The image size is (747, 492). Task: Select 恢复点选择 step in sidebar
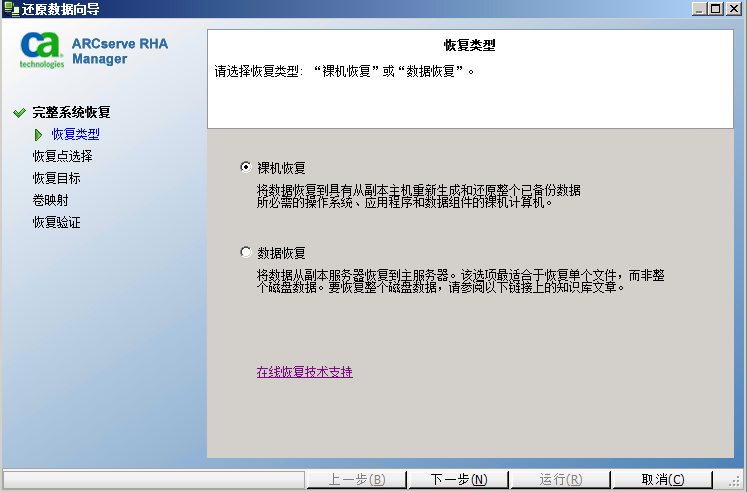[62, 156]
